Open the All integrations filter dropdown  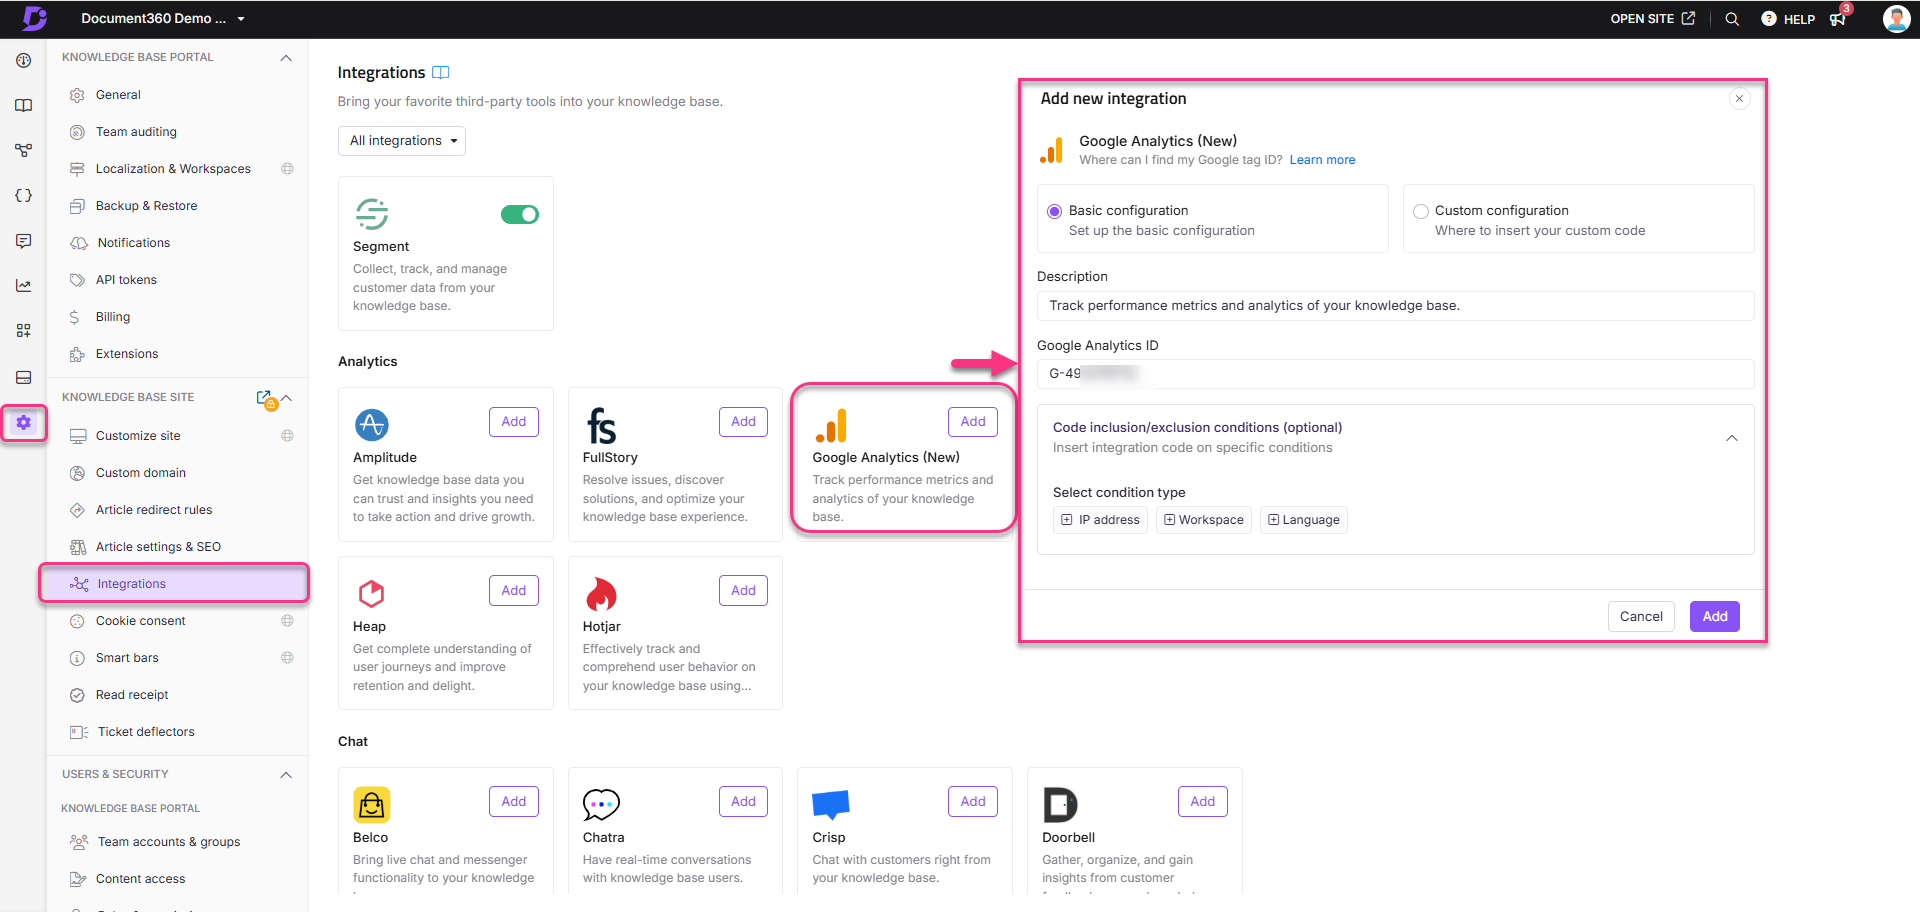(402, 141)
